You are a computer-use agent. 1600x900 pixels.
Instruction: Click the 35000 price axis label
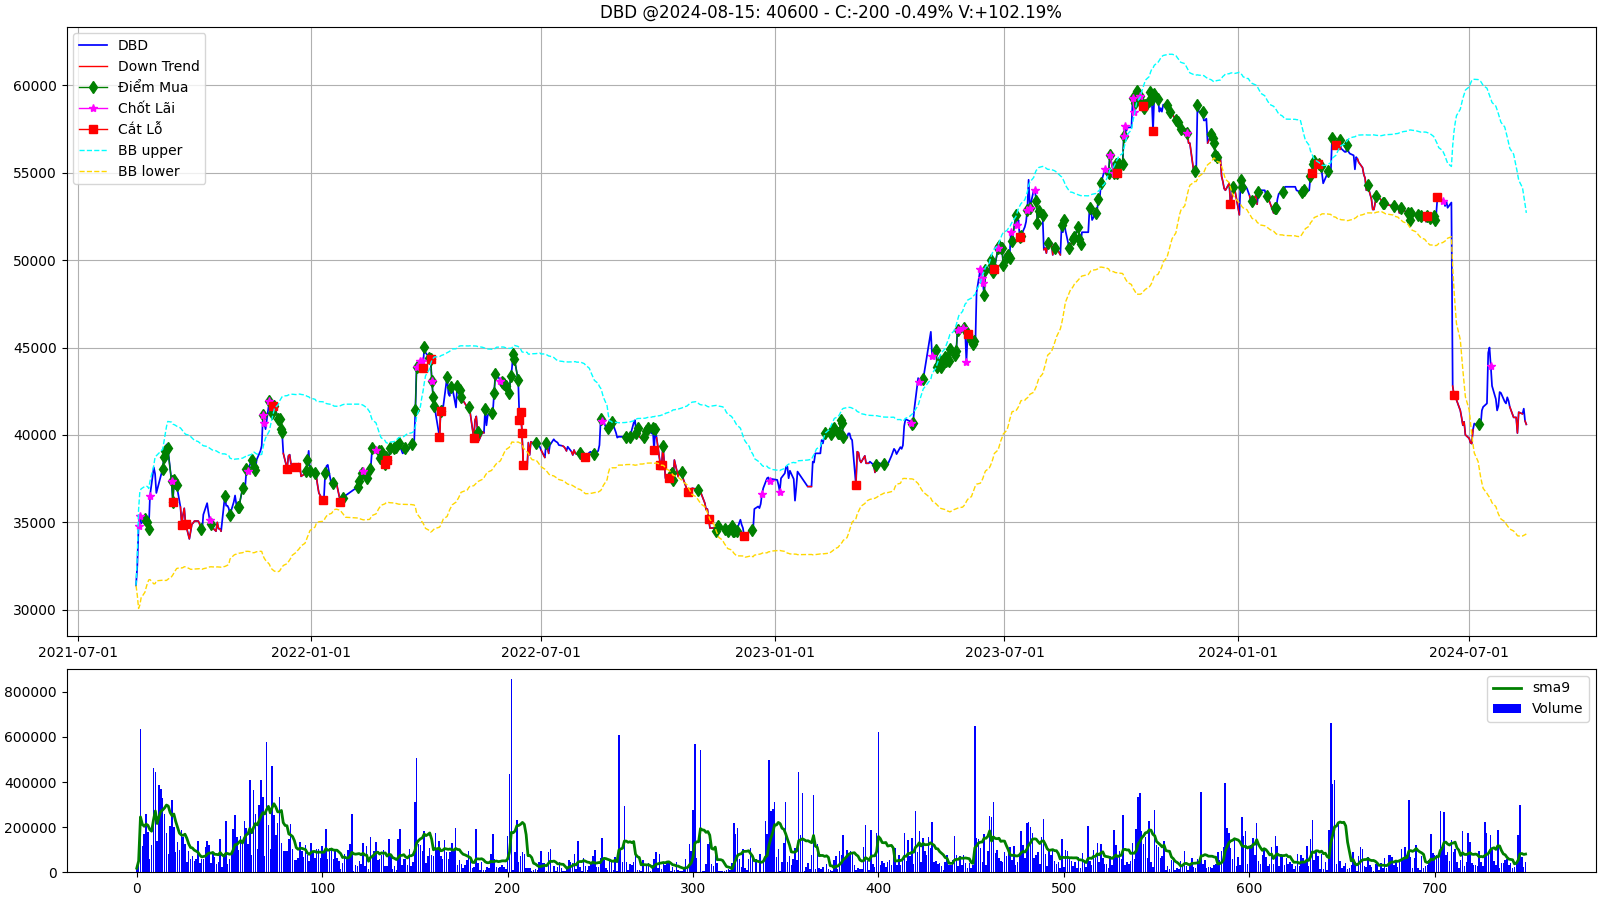tap(35, 523)
